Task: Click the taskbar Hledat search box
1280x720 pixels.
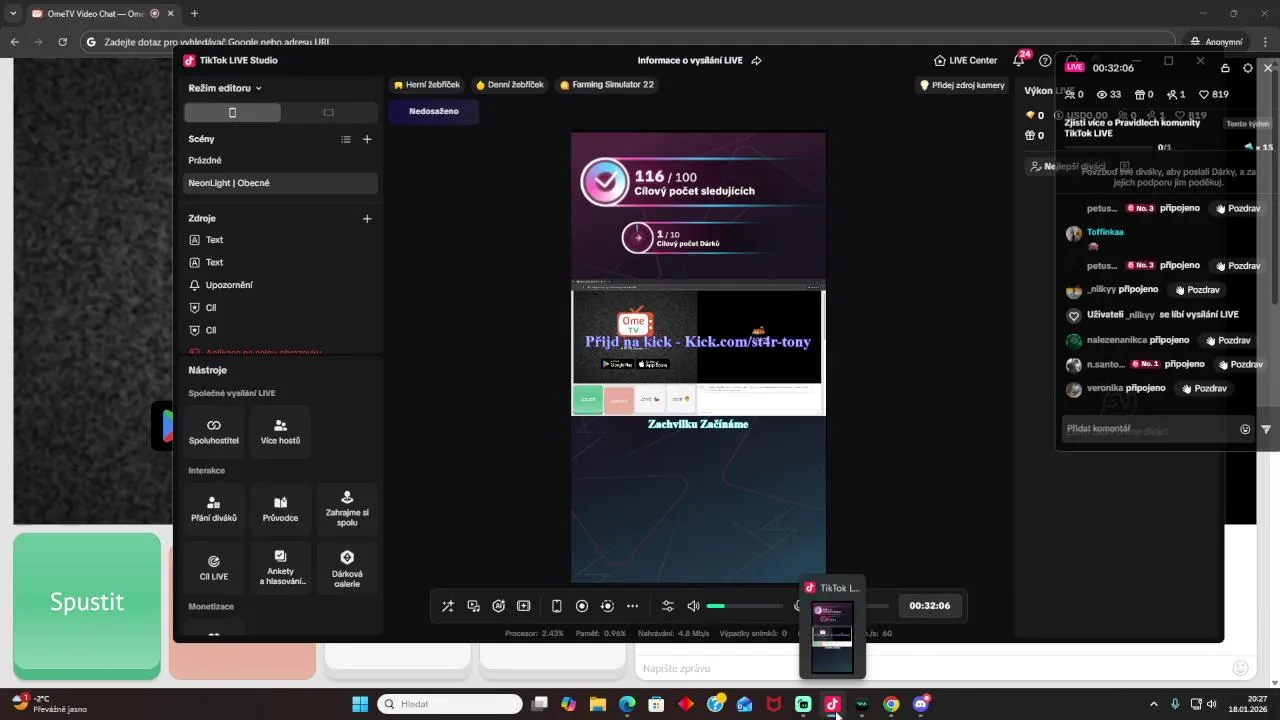Action: click(x=450, y=704)
